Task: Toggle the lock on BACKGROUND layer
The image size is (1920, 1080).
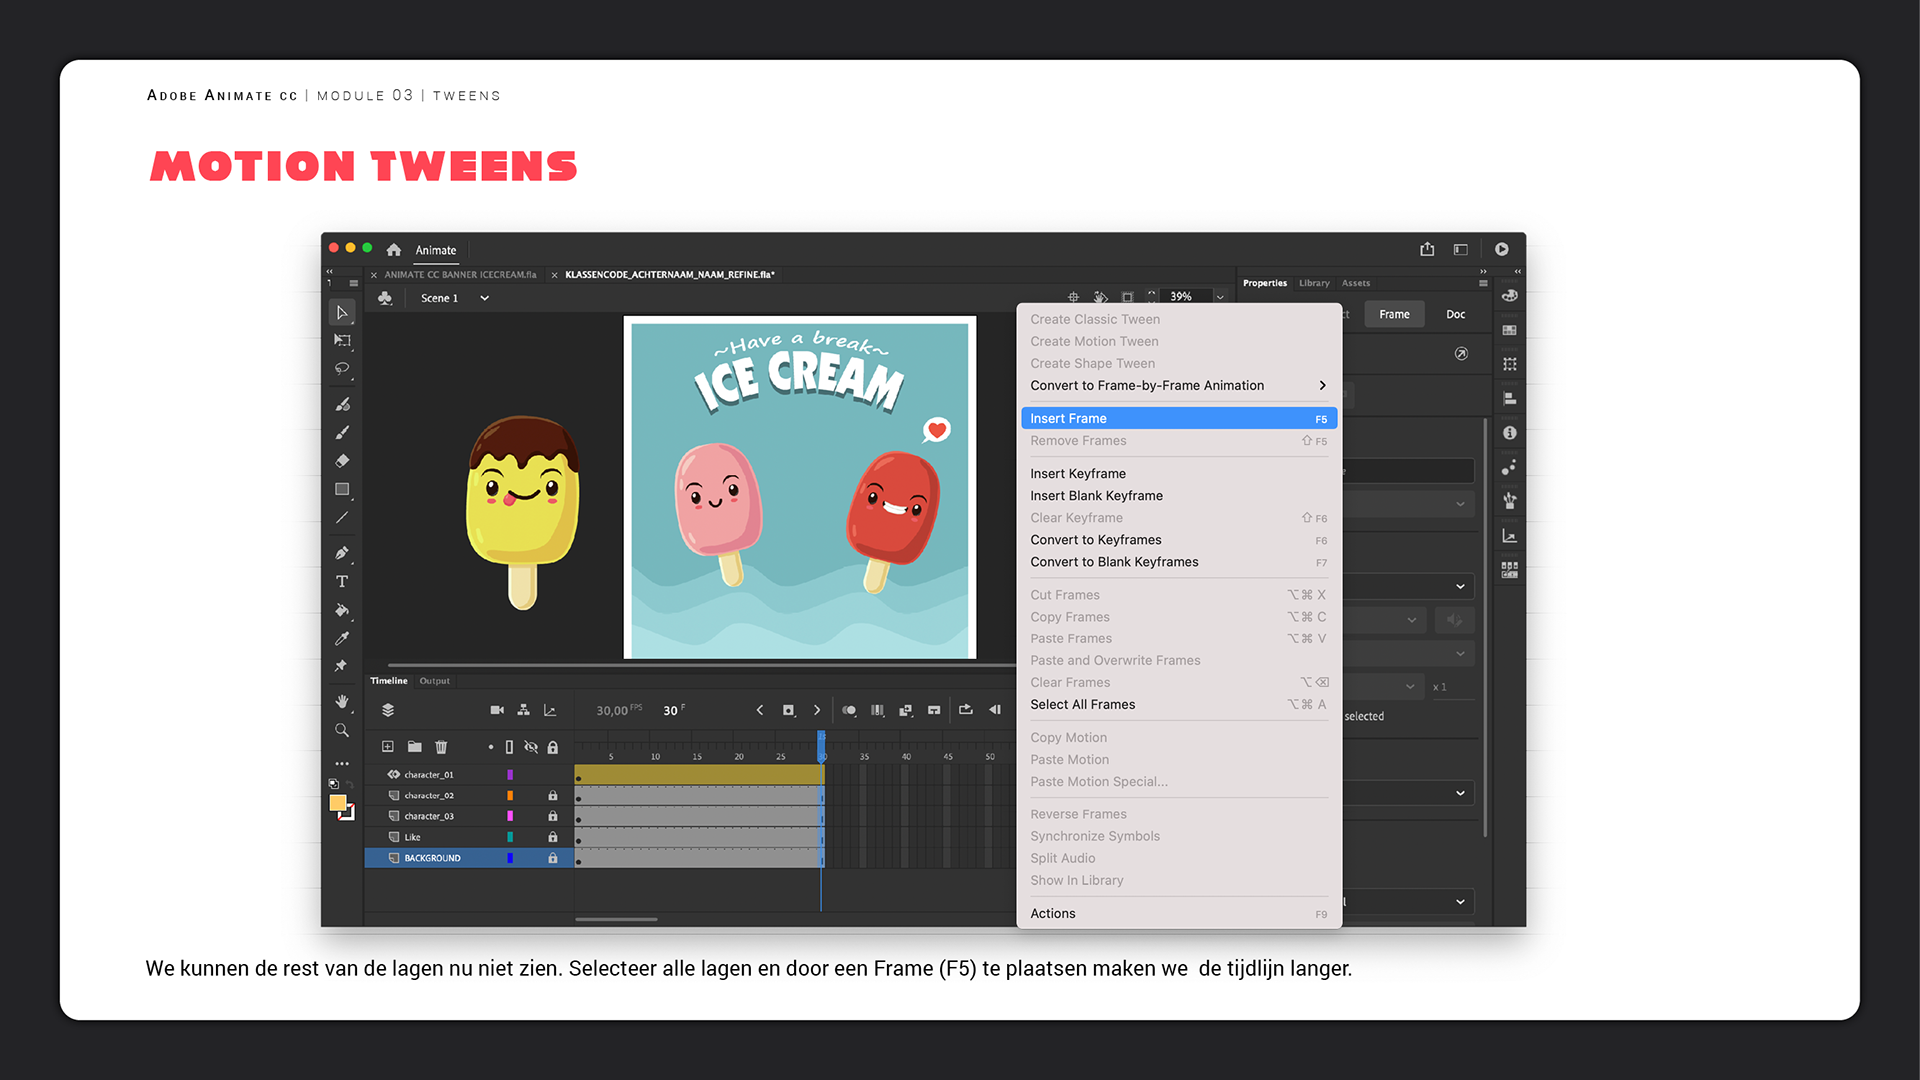Action: [552, 858]
